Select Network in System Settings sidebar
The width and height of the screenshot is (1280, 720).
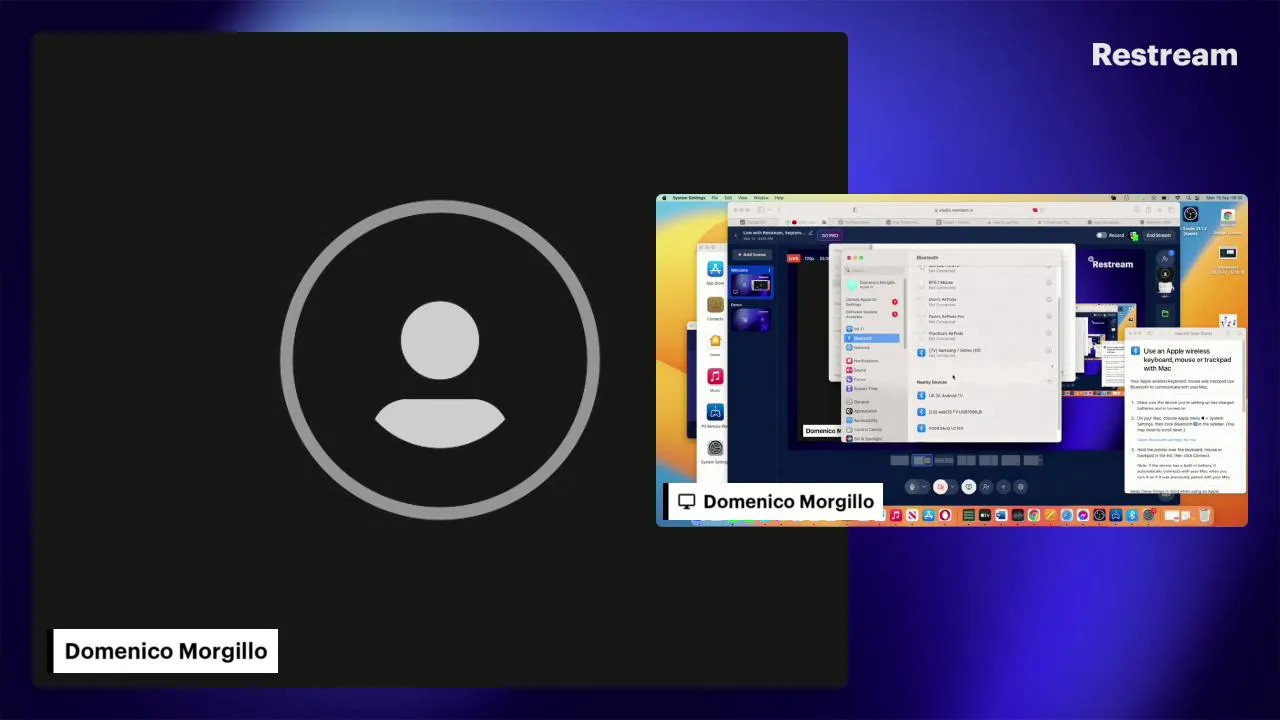tap(872, 348)
